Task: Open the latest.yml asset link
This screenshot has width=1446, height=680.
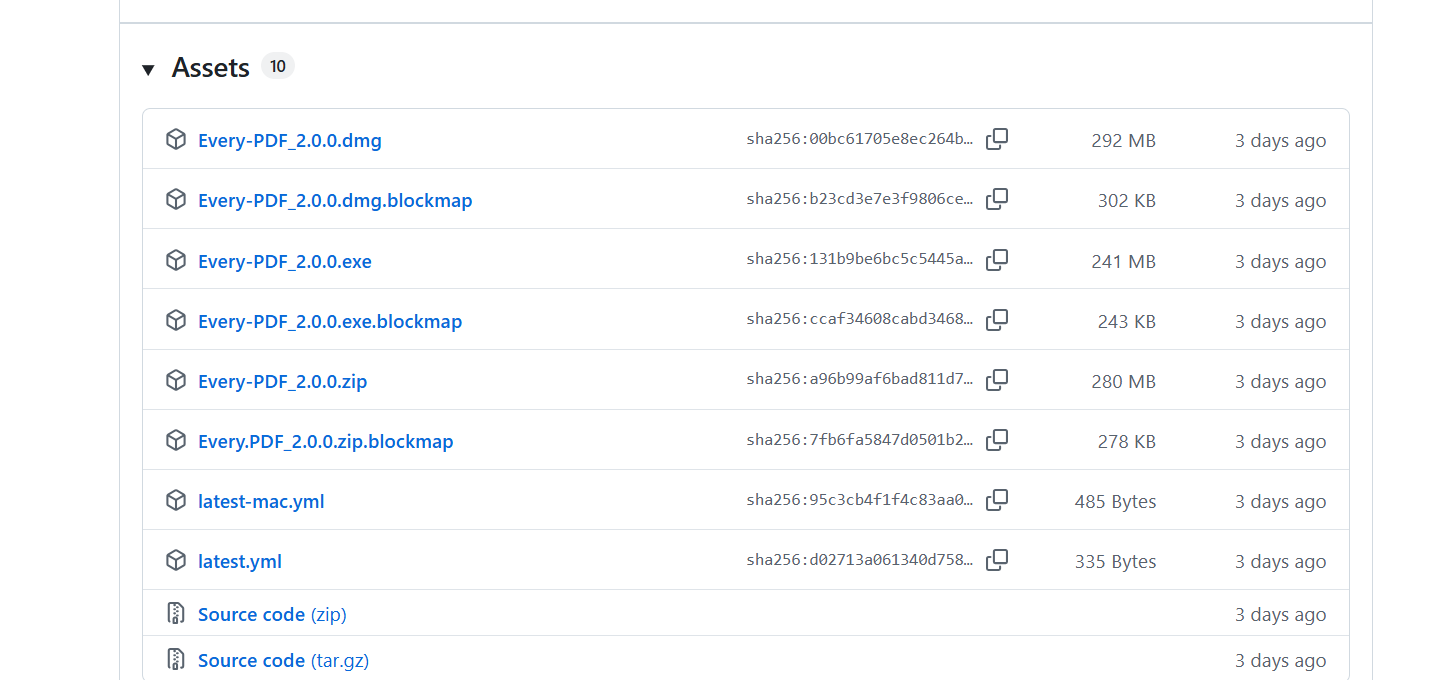Action: click(240, 562)
